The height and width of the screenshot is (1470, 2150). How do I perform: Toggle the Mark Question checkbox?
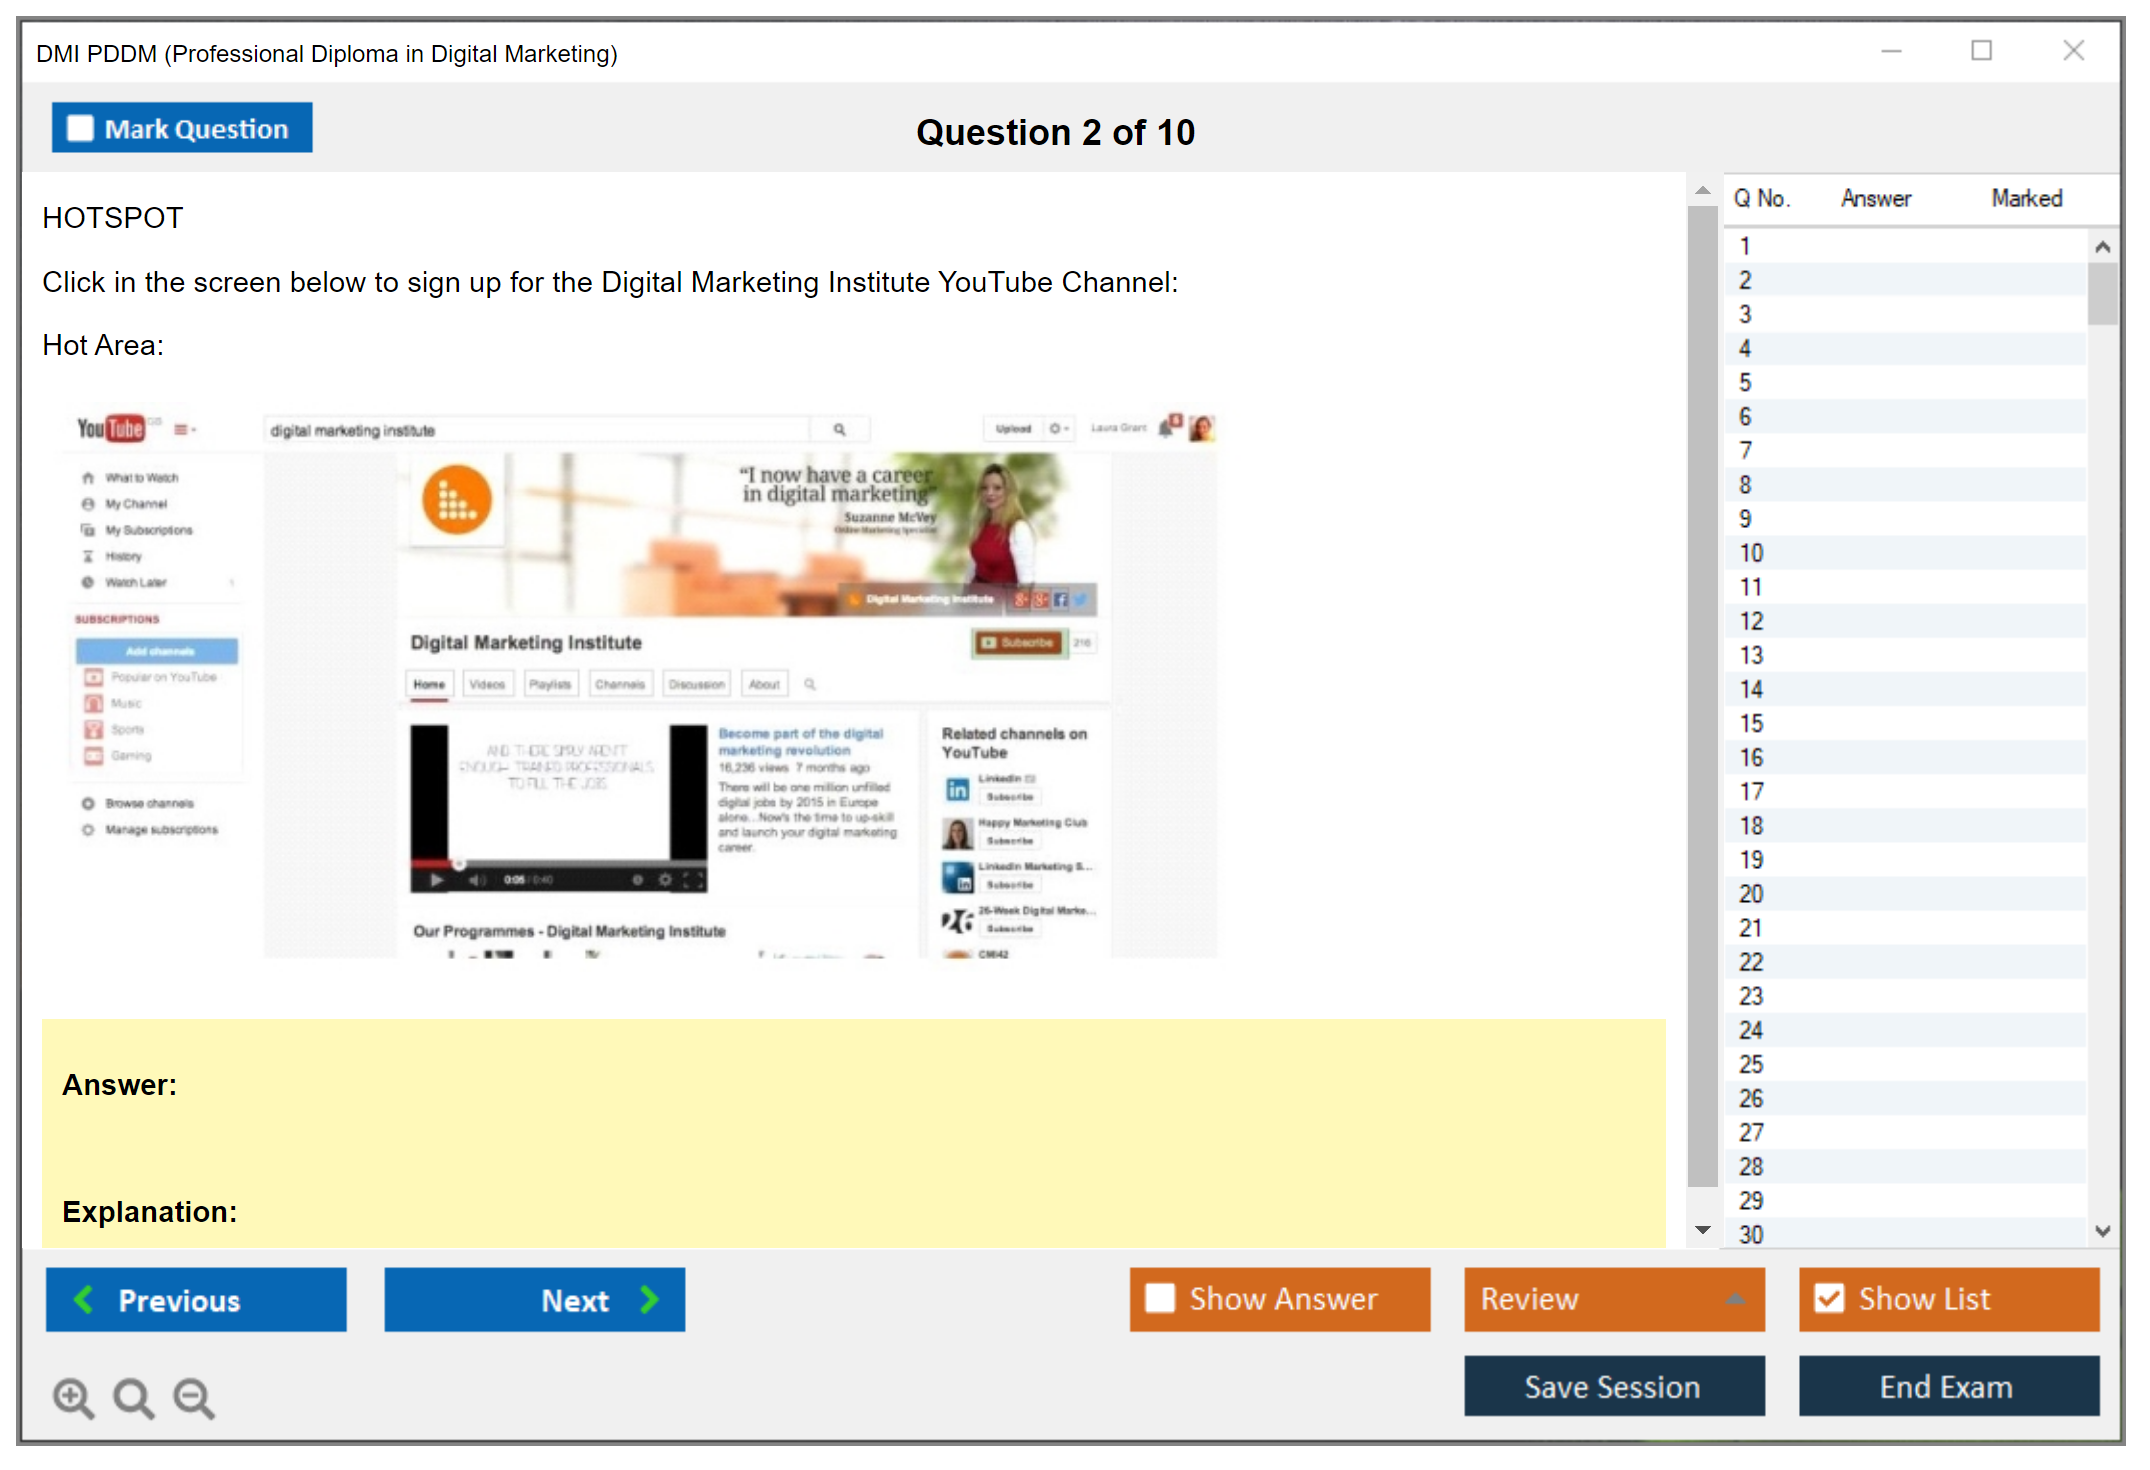click(80, 129)
